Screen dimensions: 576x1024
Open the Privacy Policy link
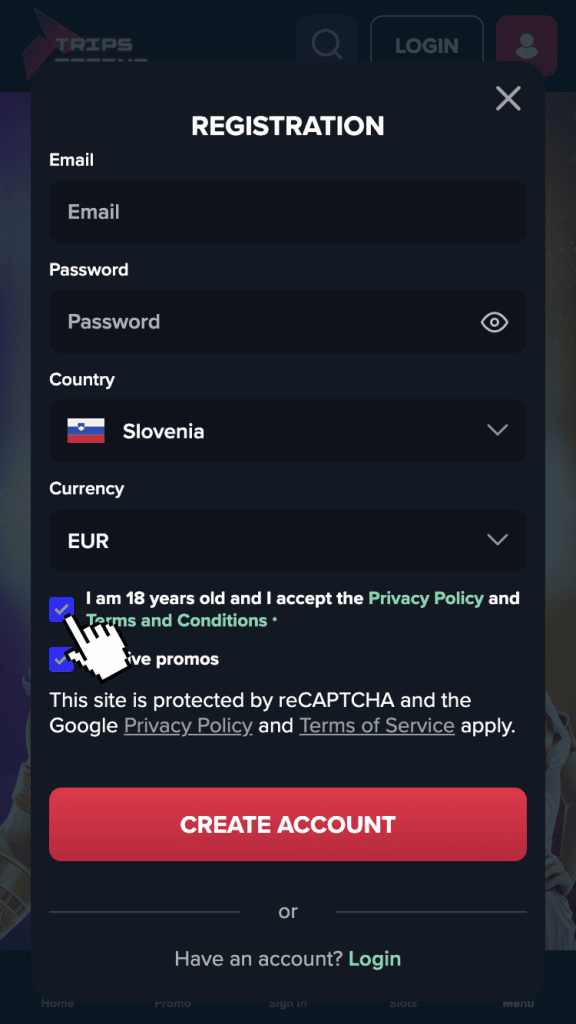(x=426, y=598)
